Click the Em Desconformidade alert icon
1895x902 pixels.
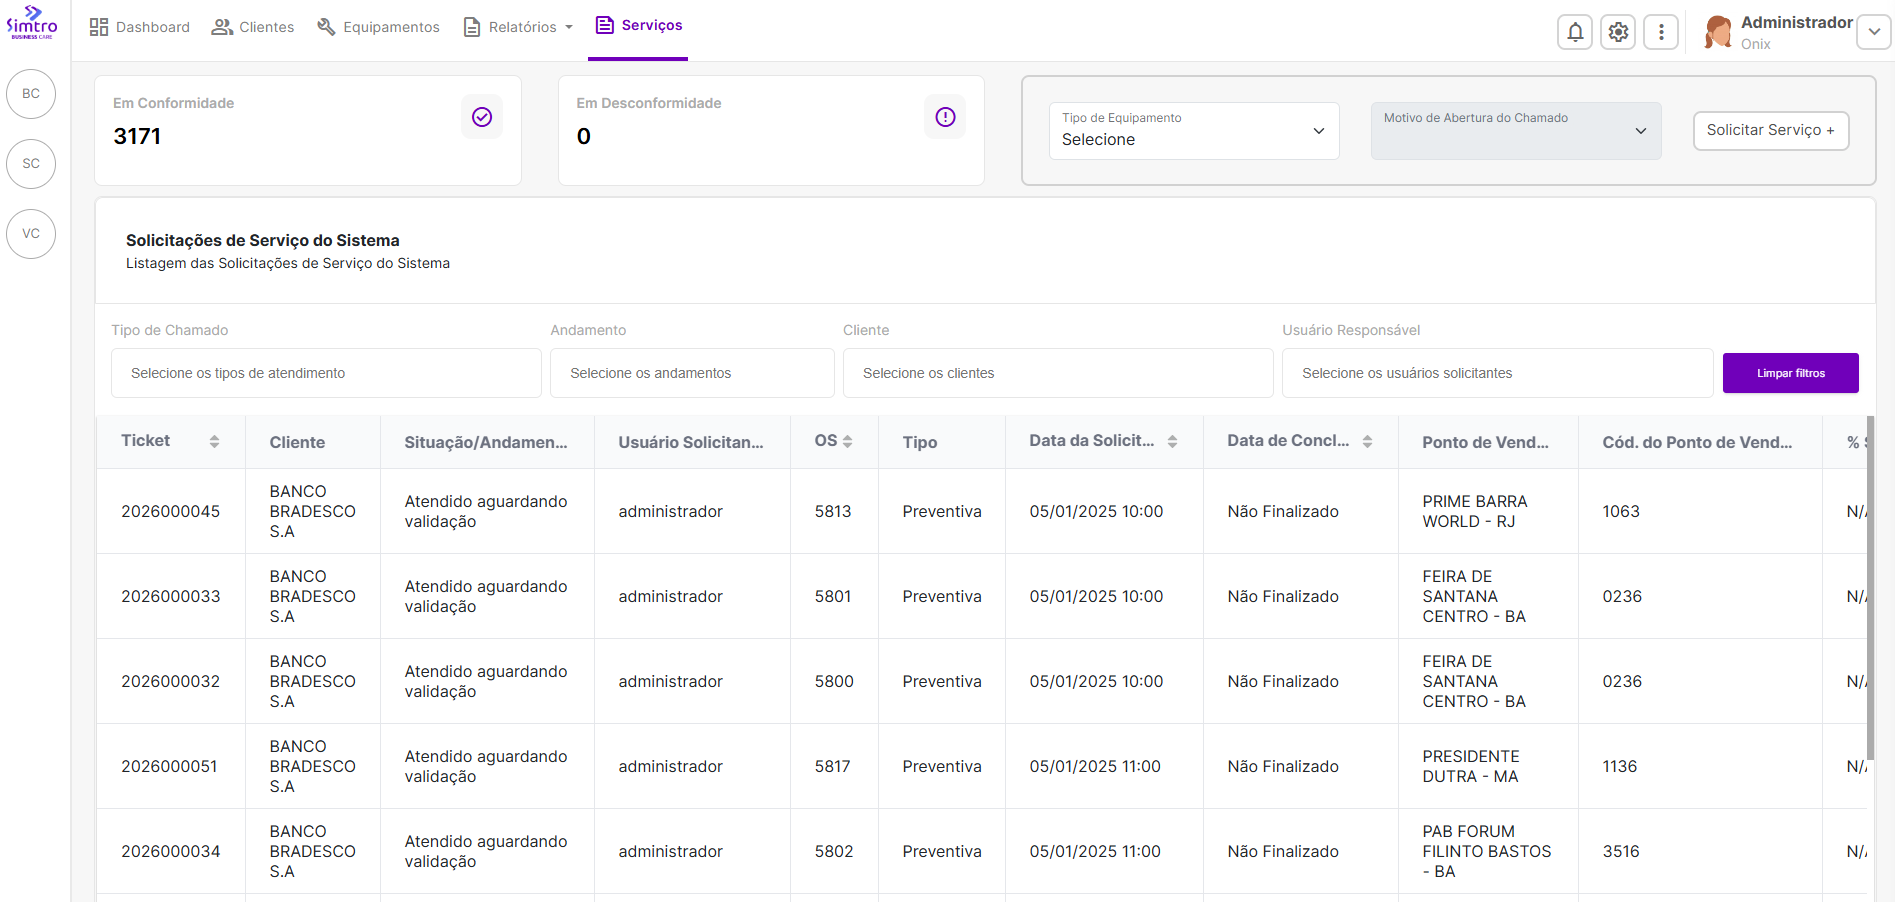[x=945, y=117]
